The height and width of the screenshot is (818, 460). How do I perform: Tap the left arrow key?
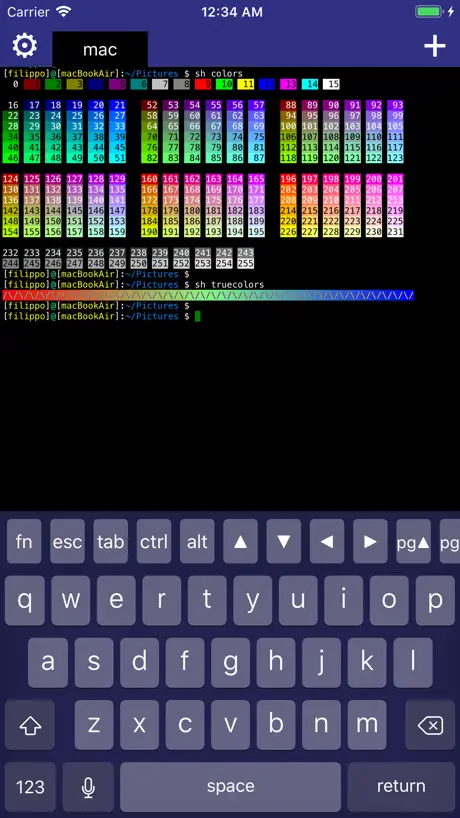pyautogui.click(x=326, y=542)
